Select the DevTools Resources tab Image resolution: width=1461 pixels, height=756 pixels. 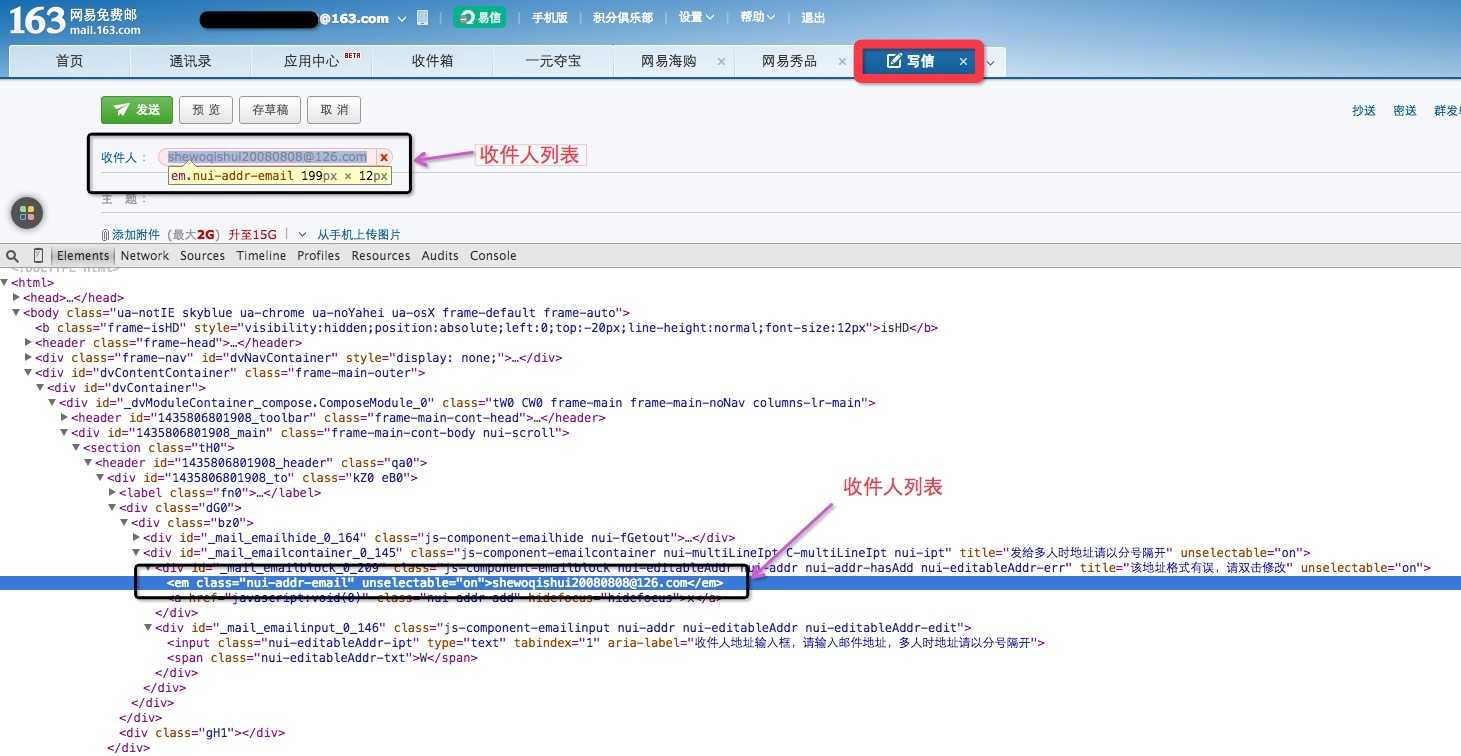[x=380, y=256]
